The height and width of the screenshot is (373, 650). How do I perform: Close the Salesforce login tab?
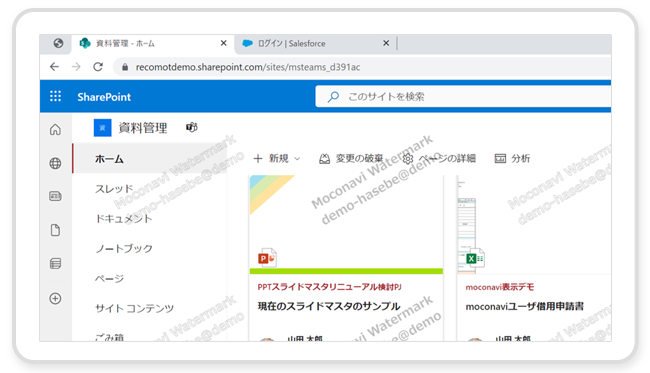pos(386,43)
